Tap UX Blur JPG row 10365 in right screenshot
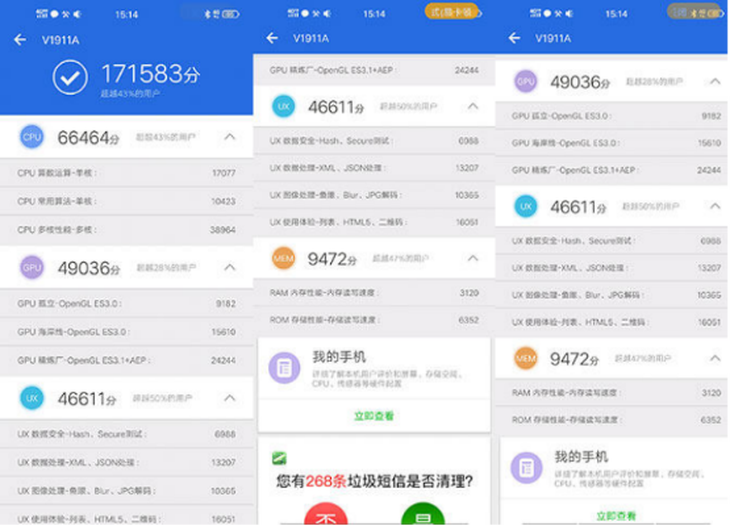 tap(612, 295)
